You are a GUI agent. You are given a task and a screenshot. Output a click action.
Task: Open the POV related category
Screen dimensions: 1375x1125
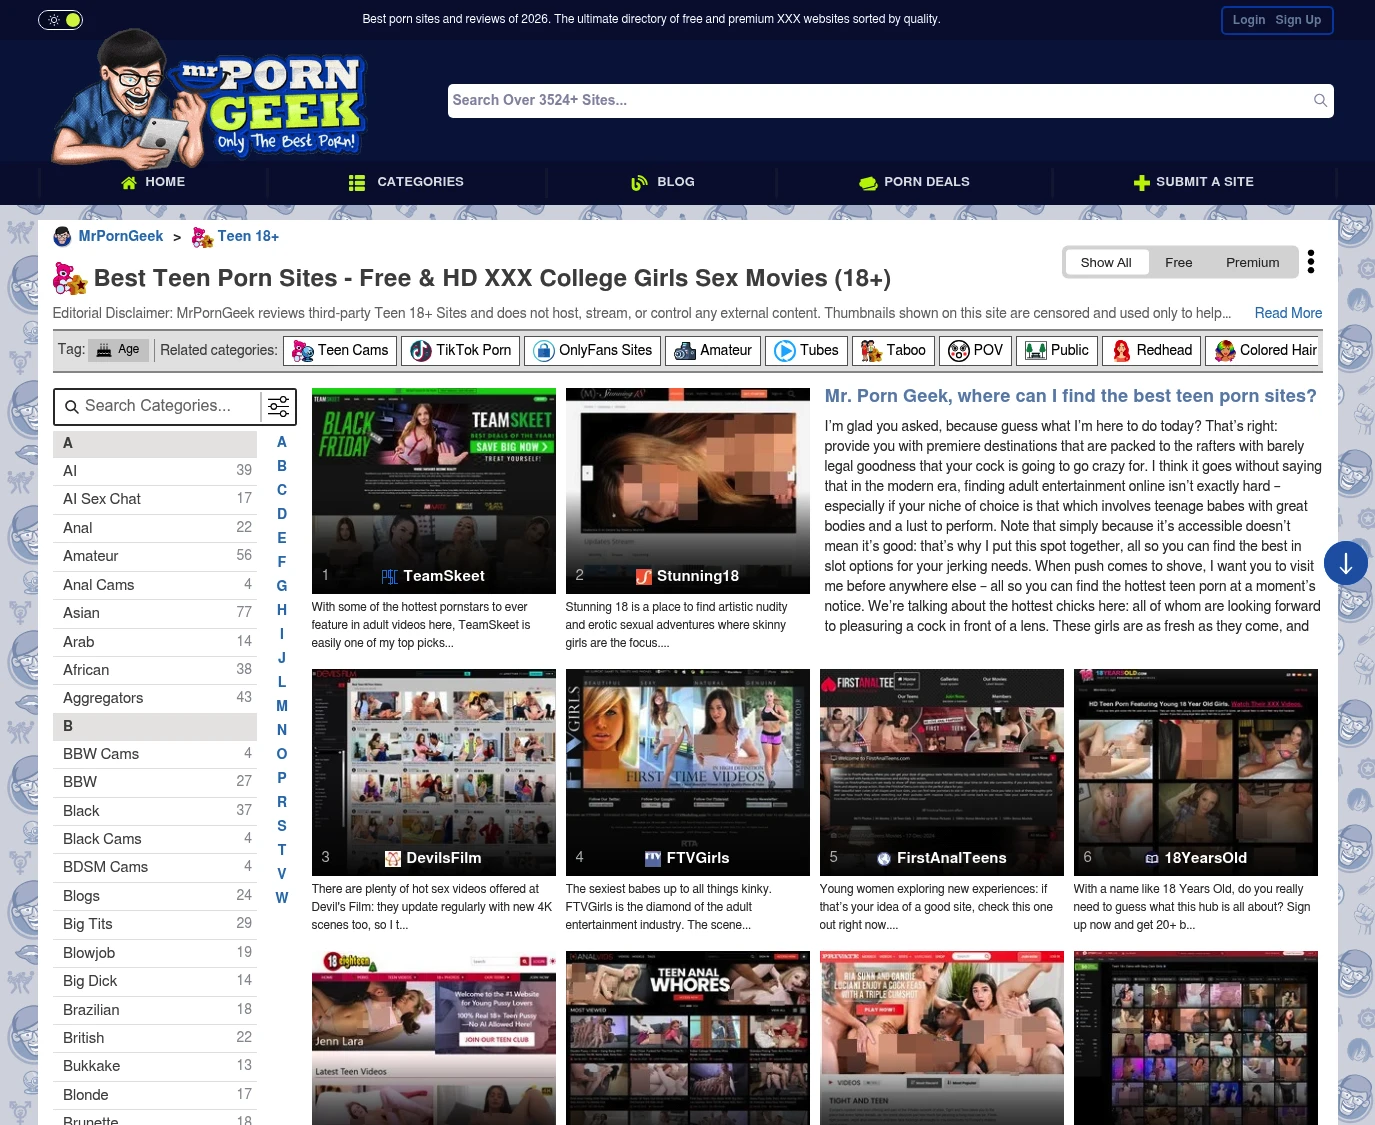[x=975, y=350]
